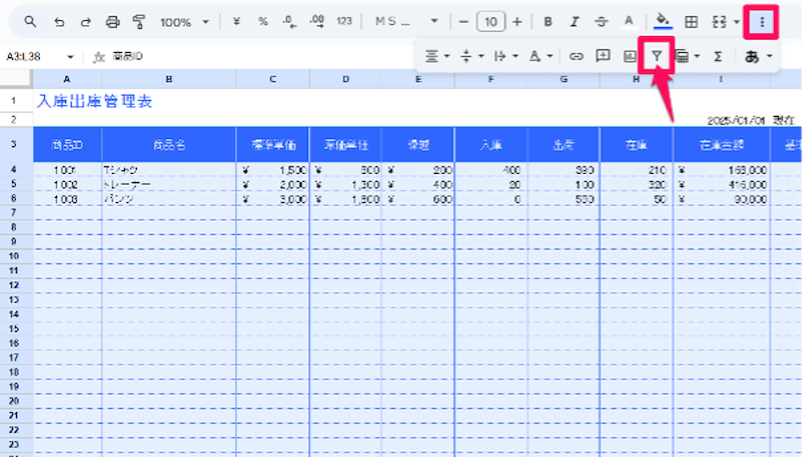
Task: Undo the last action
Action: coord(59,22)
